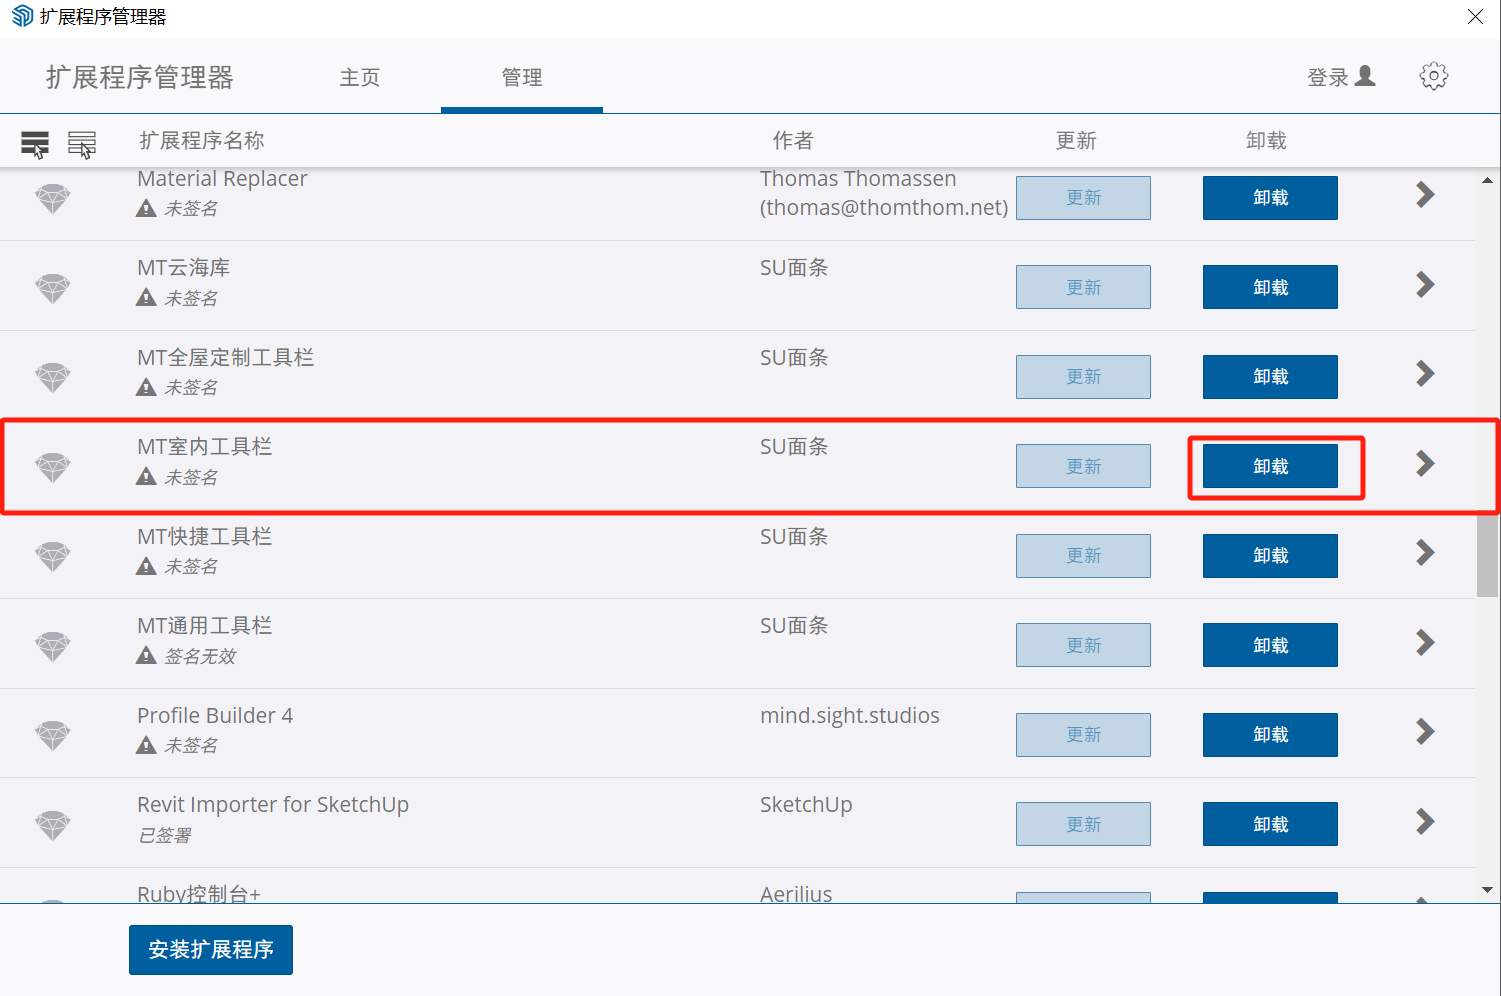
Task: Close the extension manager window
Action: [1475, 16]
